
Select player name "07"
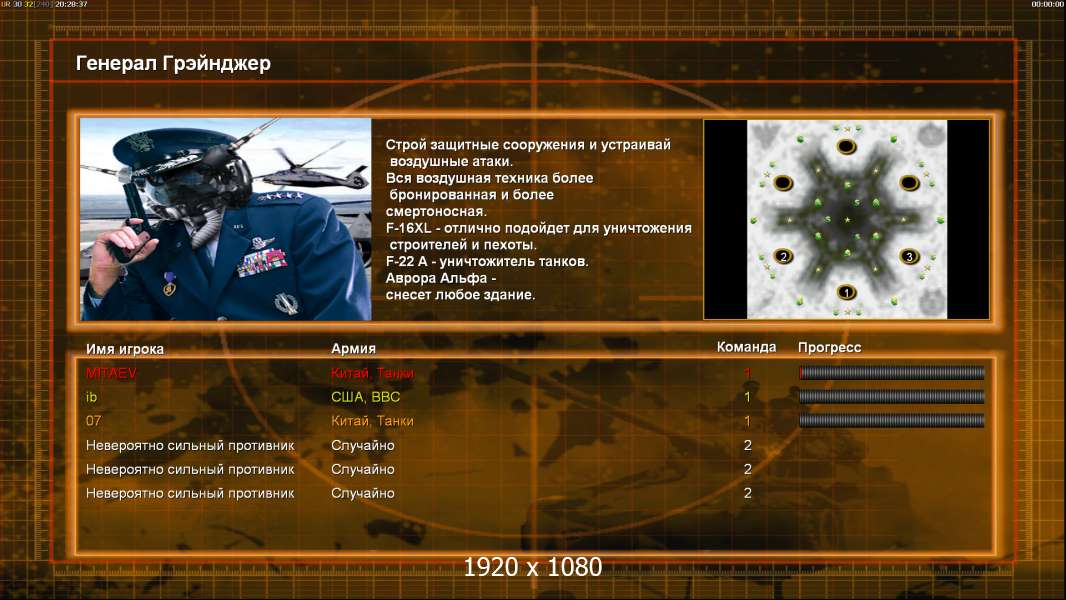click(93, 421)
